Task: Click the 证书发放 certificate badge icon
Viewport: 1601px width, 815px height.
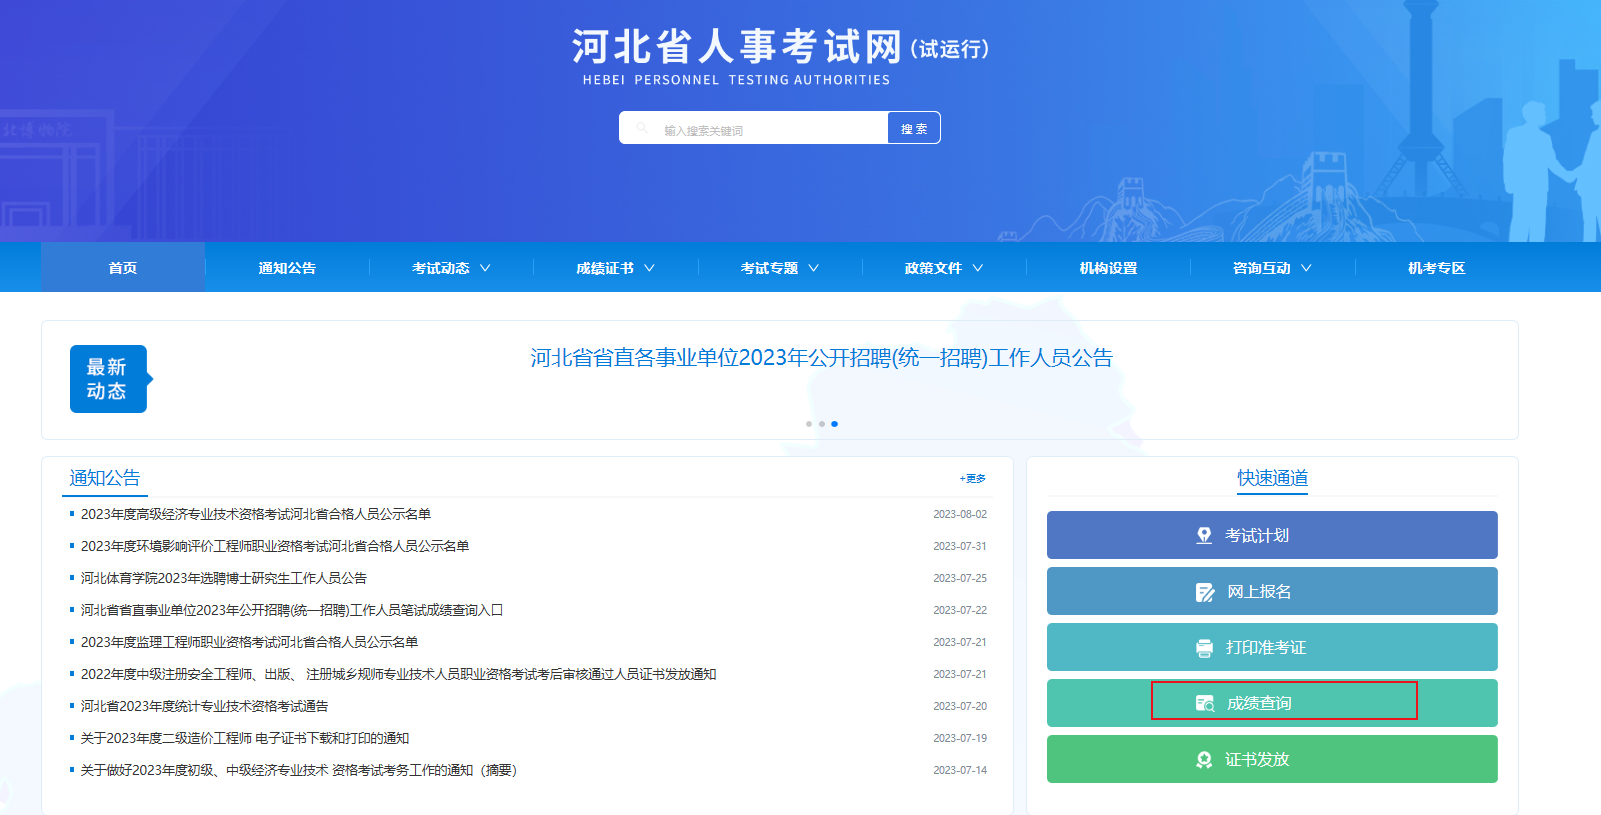Action: (x=1204, y=760)
